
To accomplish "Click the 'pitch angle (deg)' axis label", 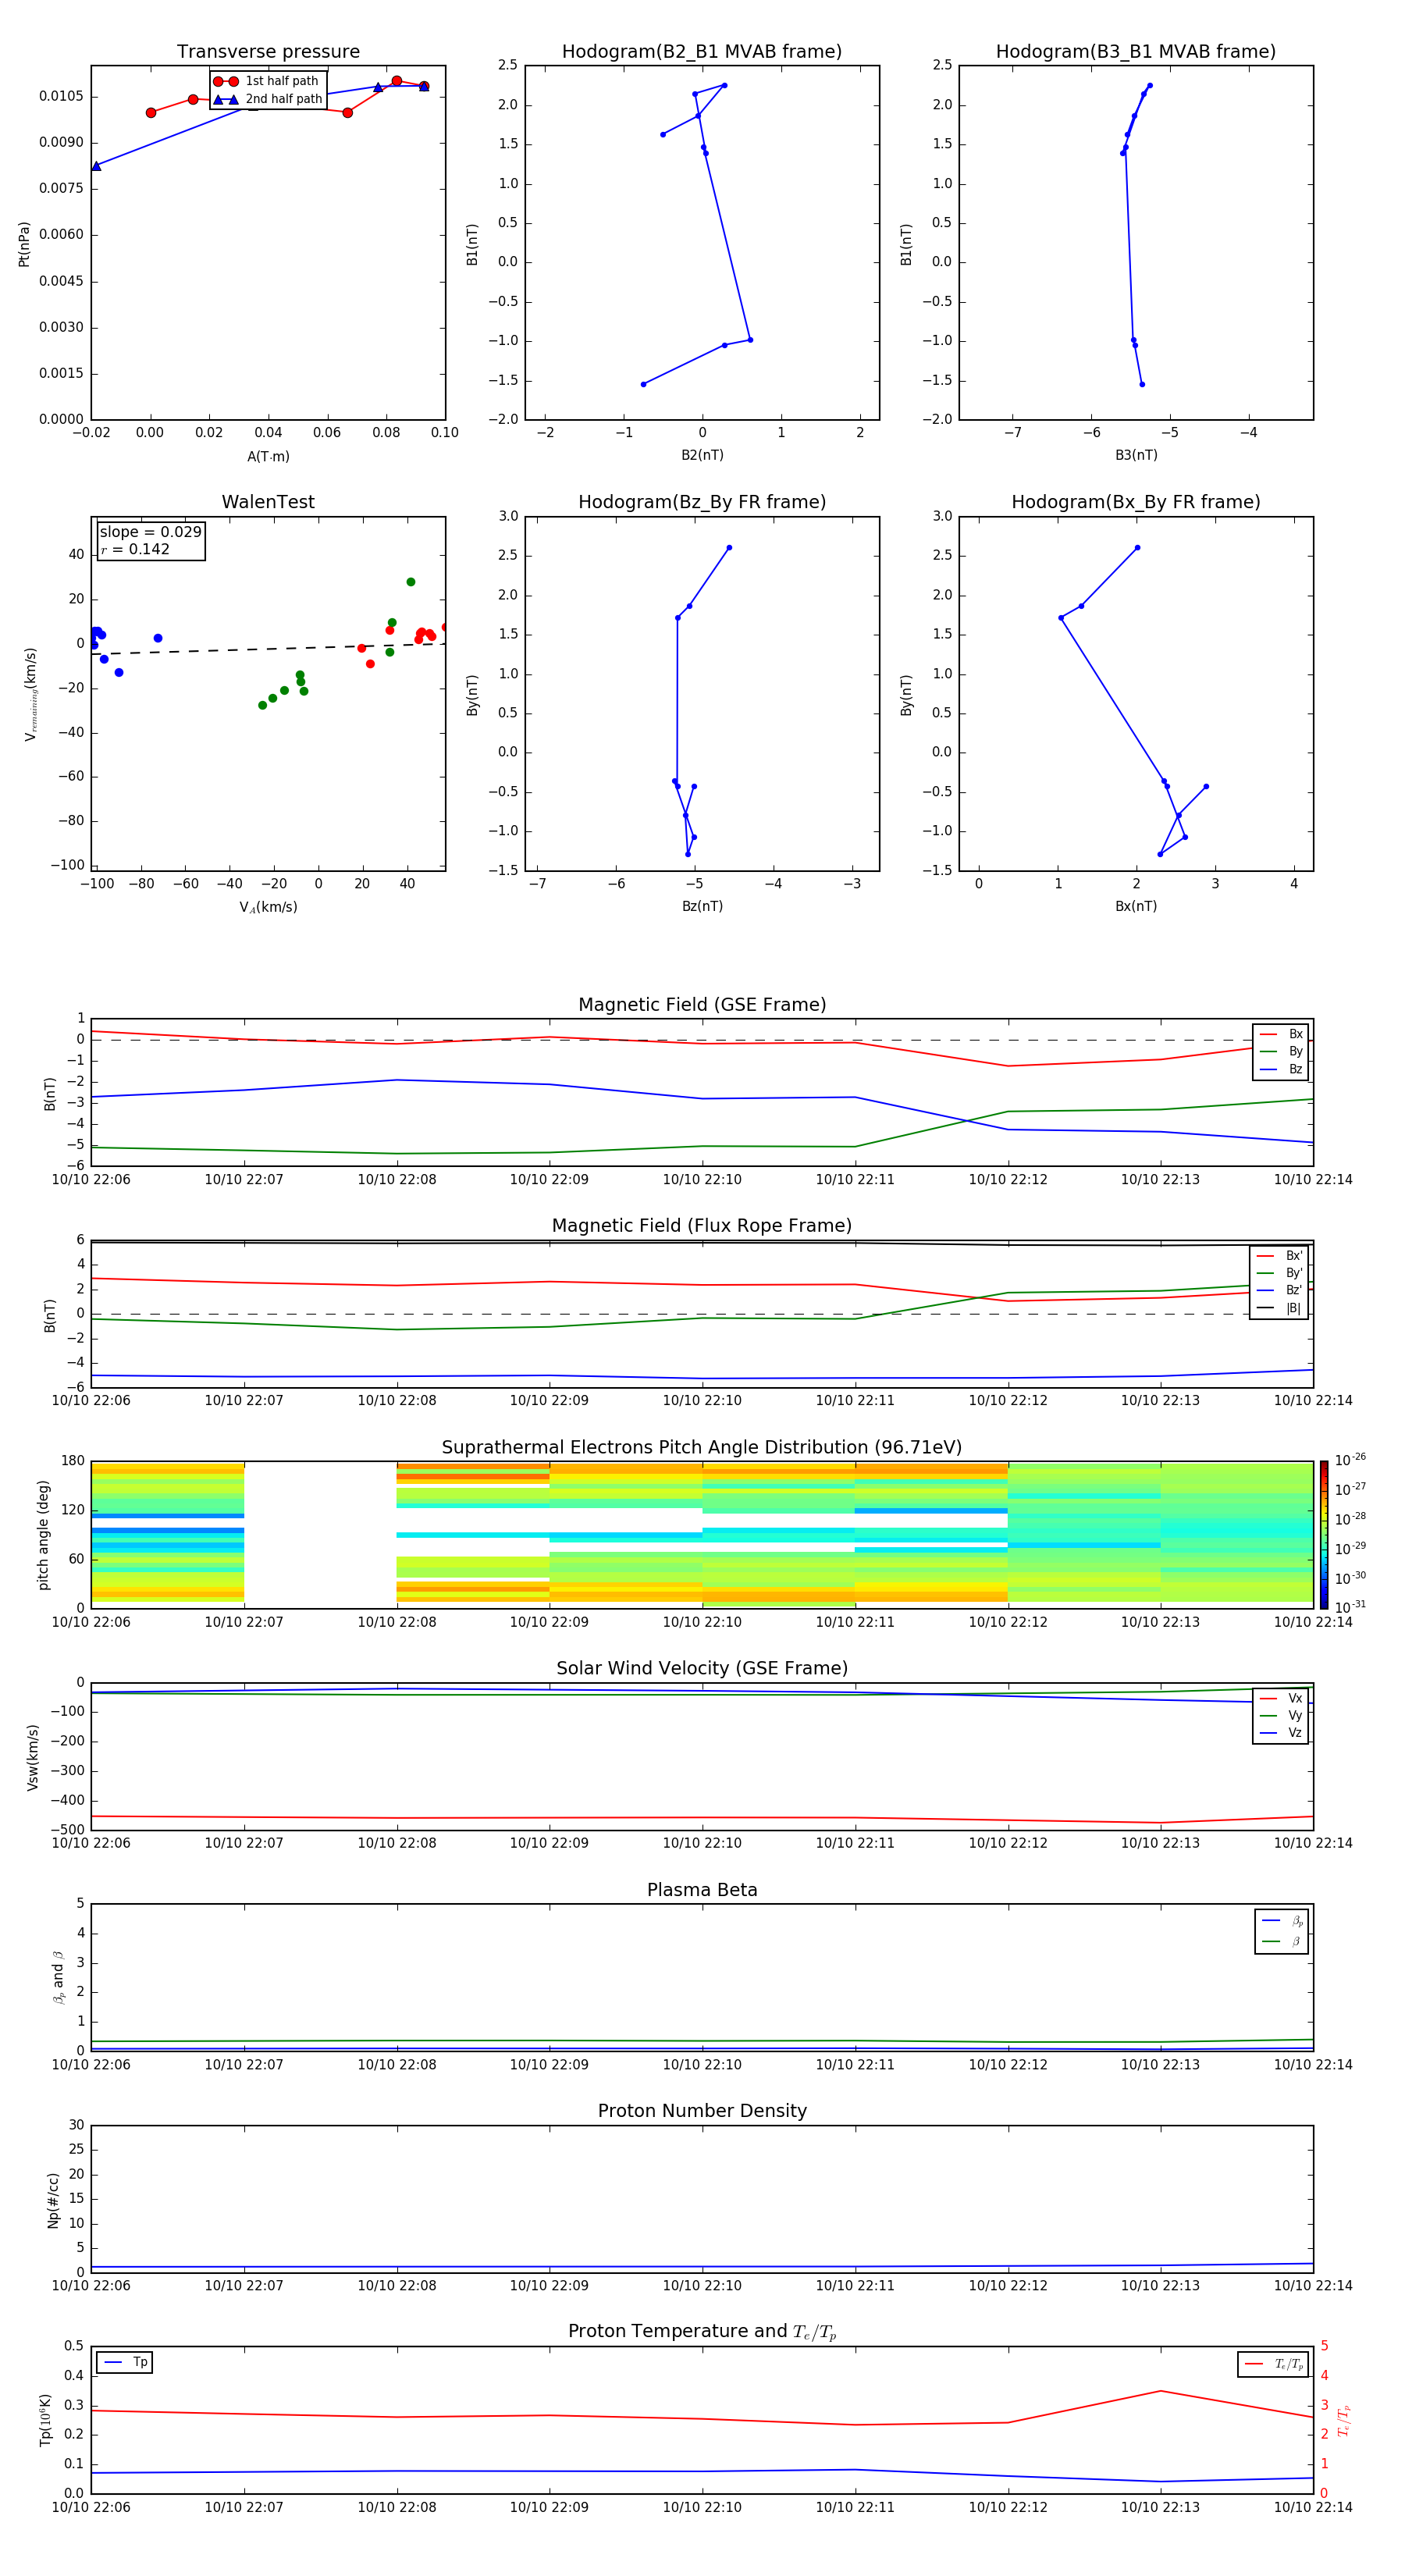I will [x=43, y=1535].
